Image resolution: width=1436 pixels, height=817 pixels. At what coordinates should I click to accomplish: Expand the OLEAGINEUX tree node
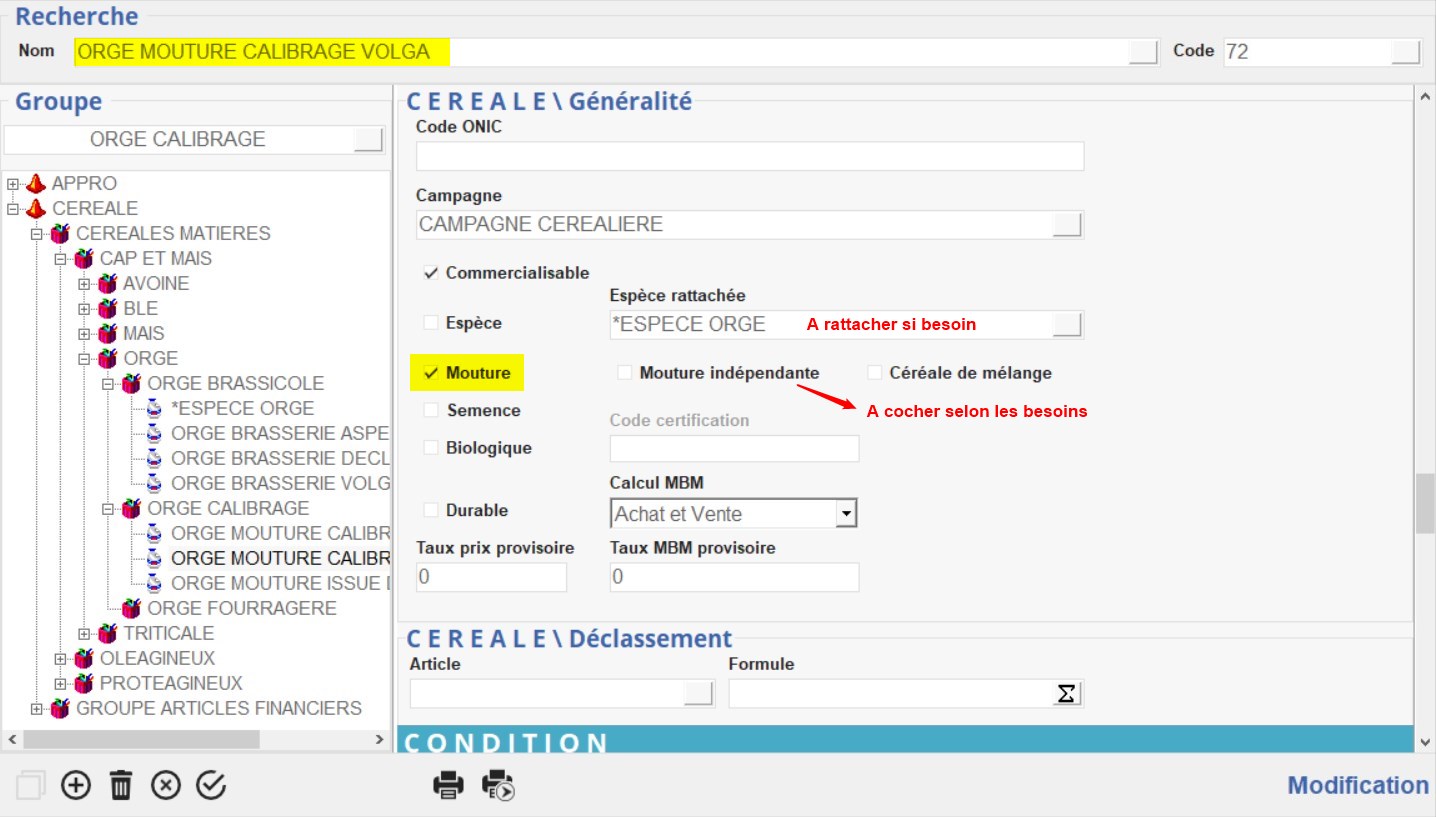(61, 658)
